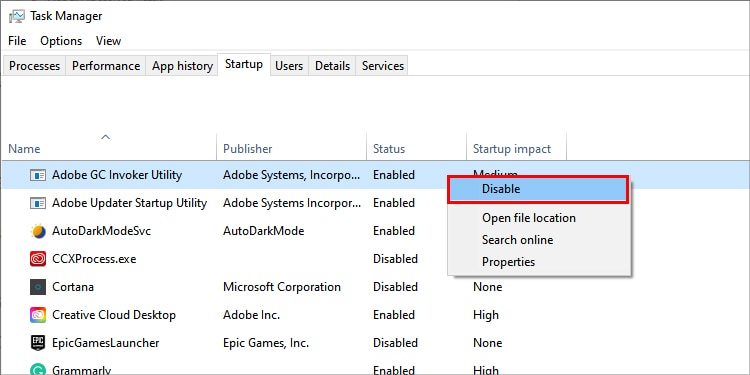Click publisher 'Adobe Systems Incorpor...' cell

[x=292, y=203]
